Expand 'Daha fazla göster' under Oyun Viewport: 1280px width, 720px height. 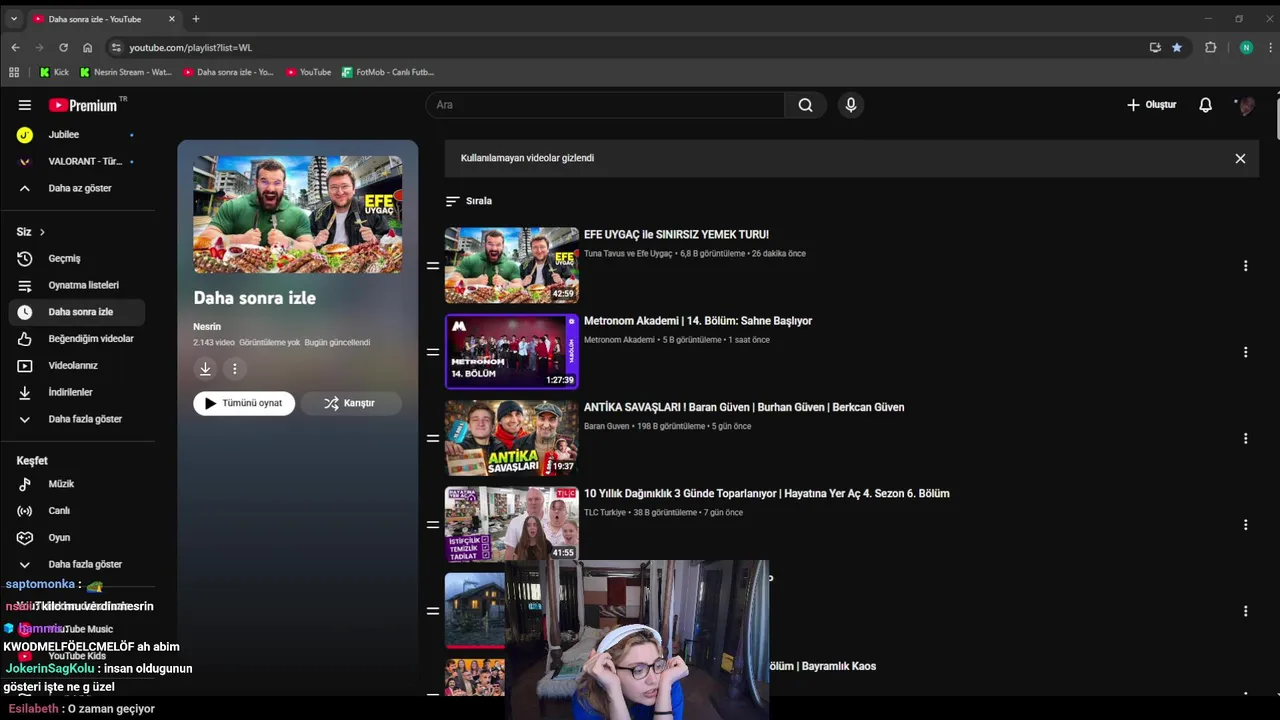[76, 564]
